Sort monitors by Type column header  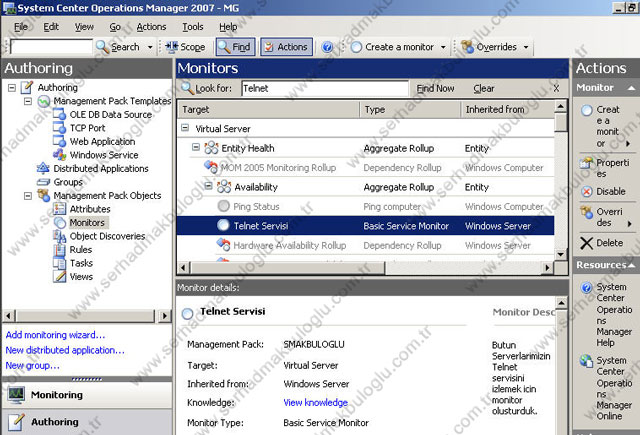tap(410, 109)
